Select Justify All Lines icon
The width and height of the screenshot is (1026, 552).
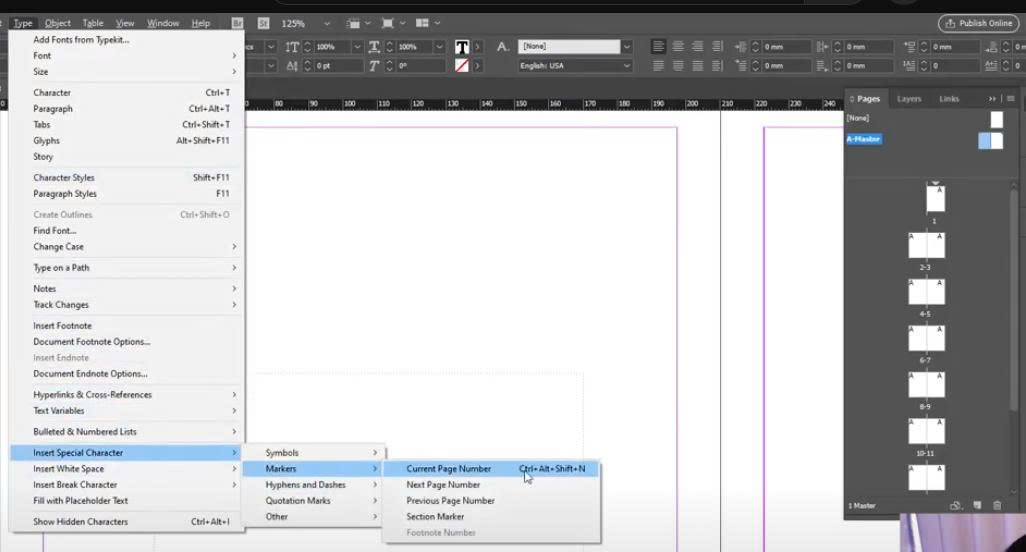click(x=698, y=65)
